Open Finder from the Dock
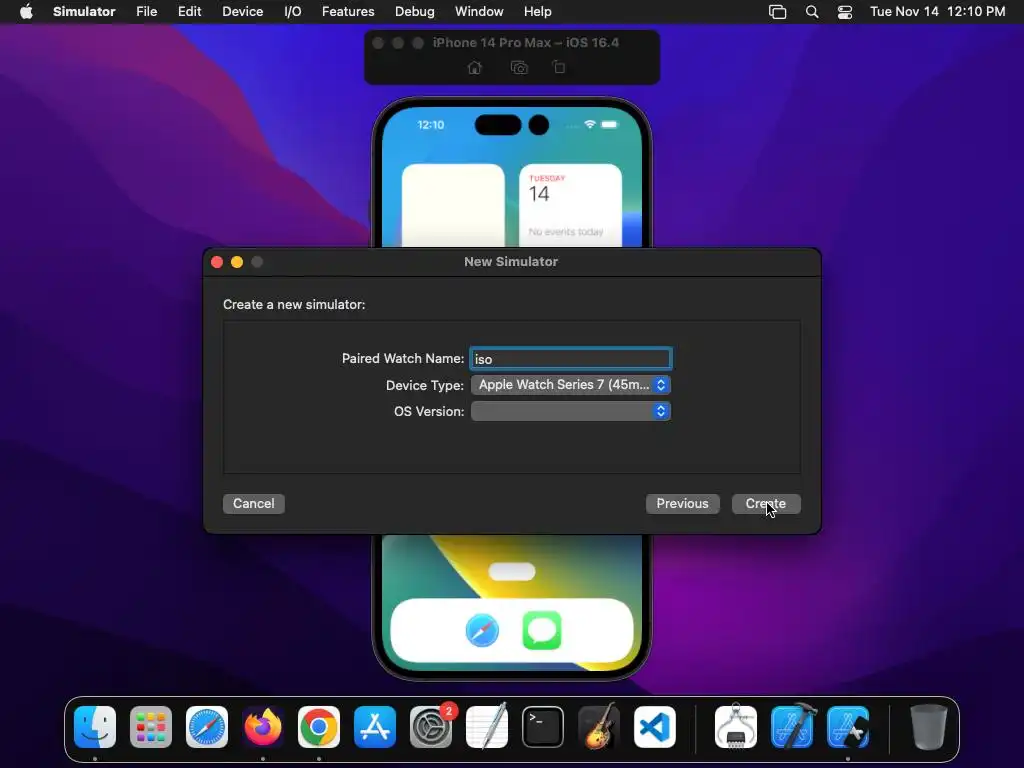 pos(95,727)
